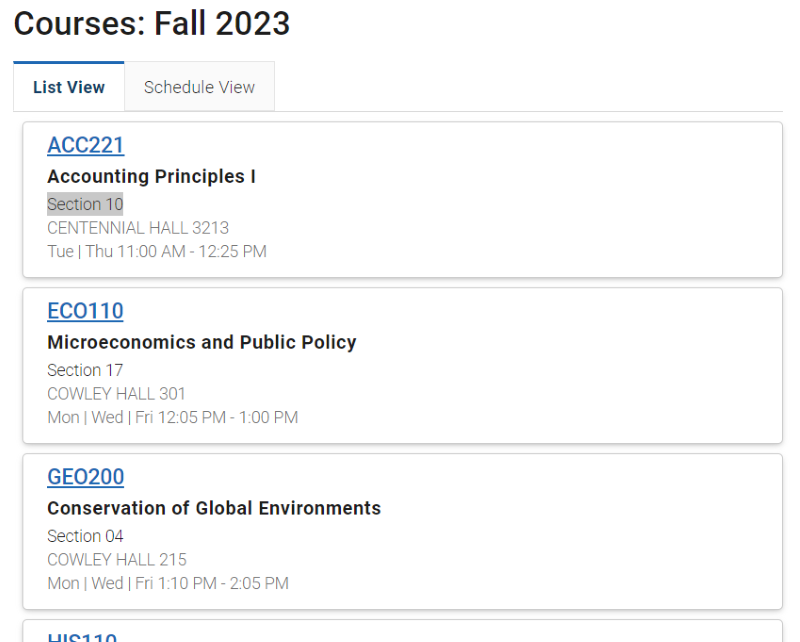Click the Tue Thu 11:00 AM time
800x642 pixels.
click(x=157, y=251)
